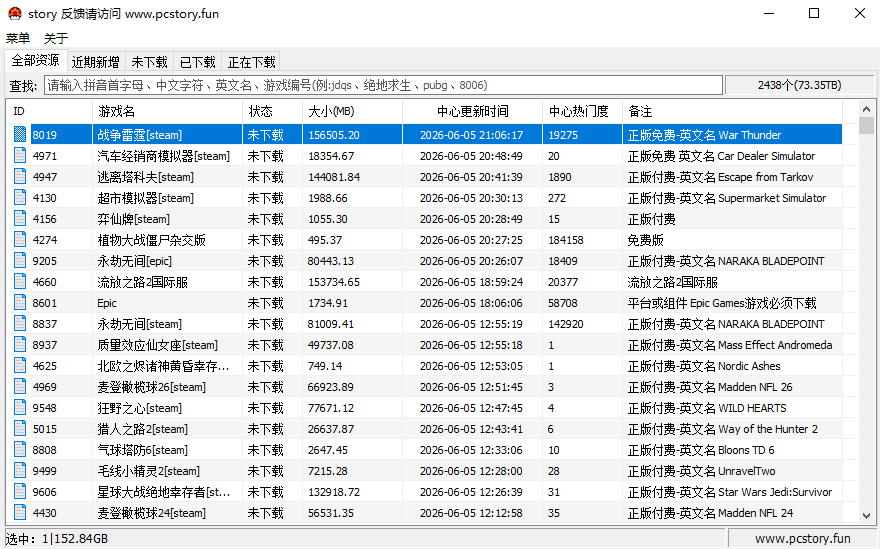The width and height of the screenshot is (880, 549).
Task: Click the file icon for row ID 8937
Action: click(20, 345)
